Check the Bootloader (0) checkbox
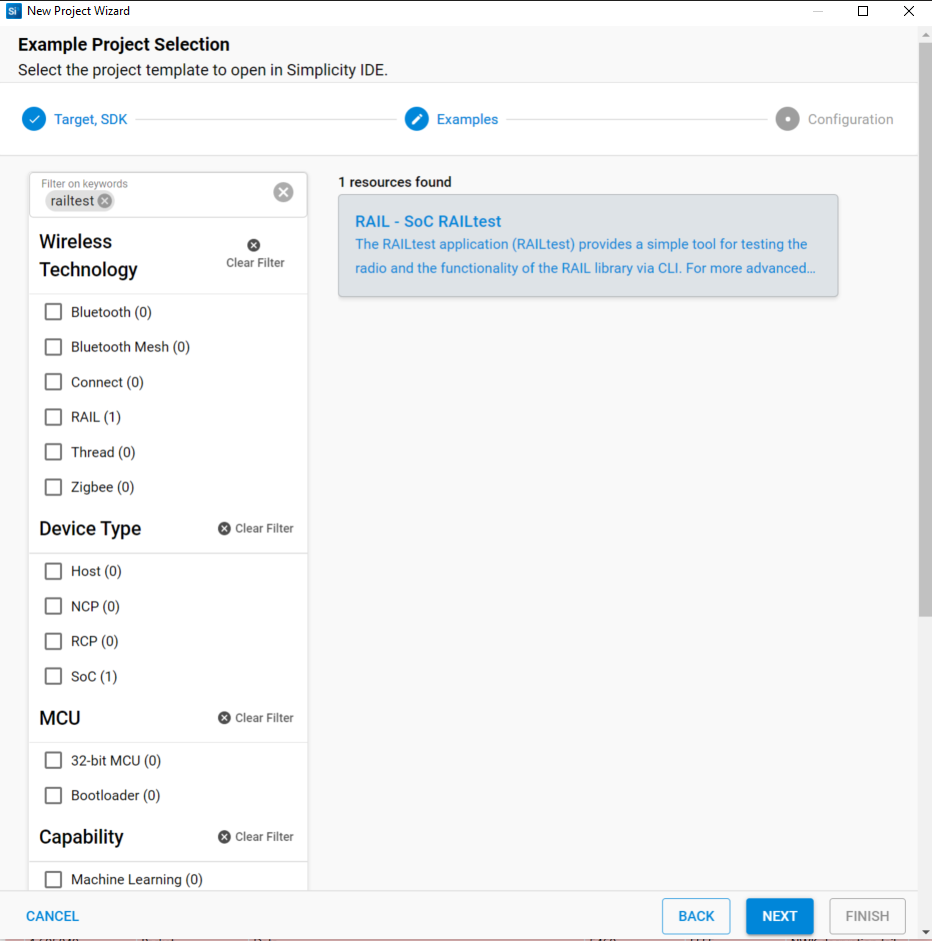This screenshot has width=932, height=941. click(x=53, y=795)
